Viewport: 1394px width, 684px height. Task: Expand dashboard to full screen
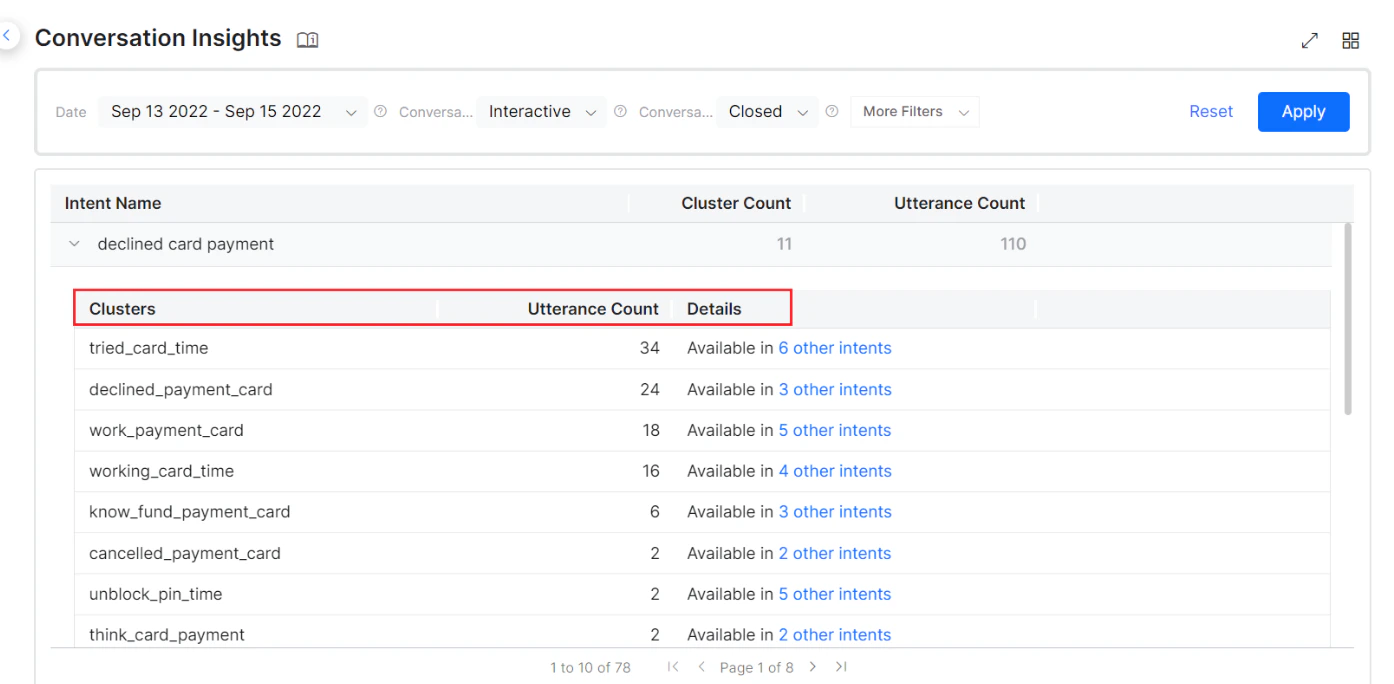click(x=1310, y=40)
